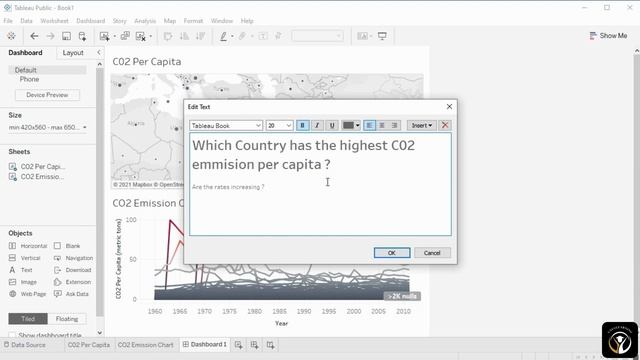Open the CO2 Emission Chart sheet tab
The width and height of the screenshot is (640, 360).
(146, 345)
